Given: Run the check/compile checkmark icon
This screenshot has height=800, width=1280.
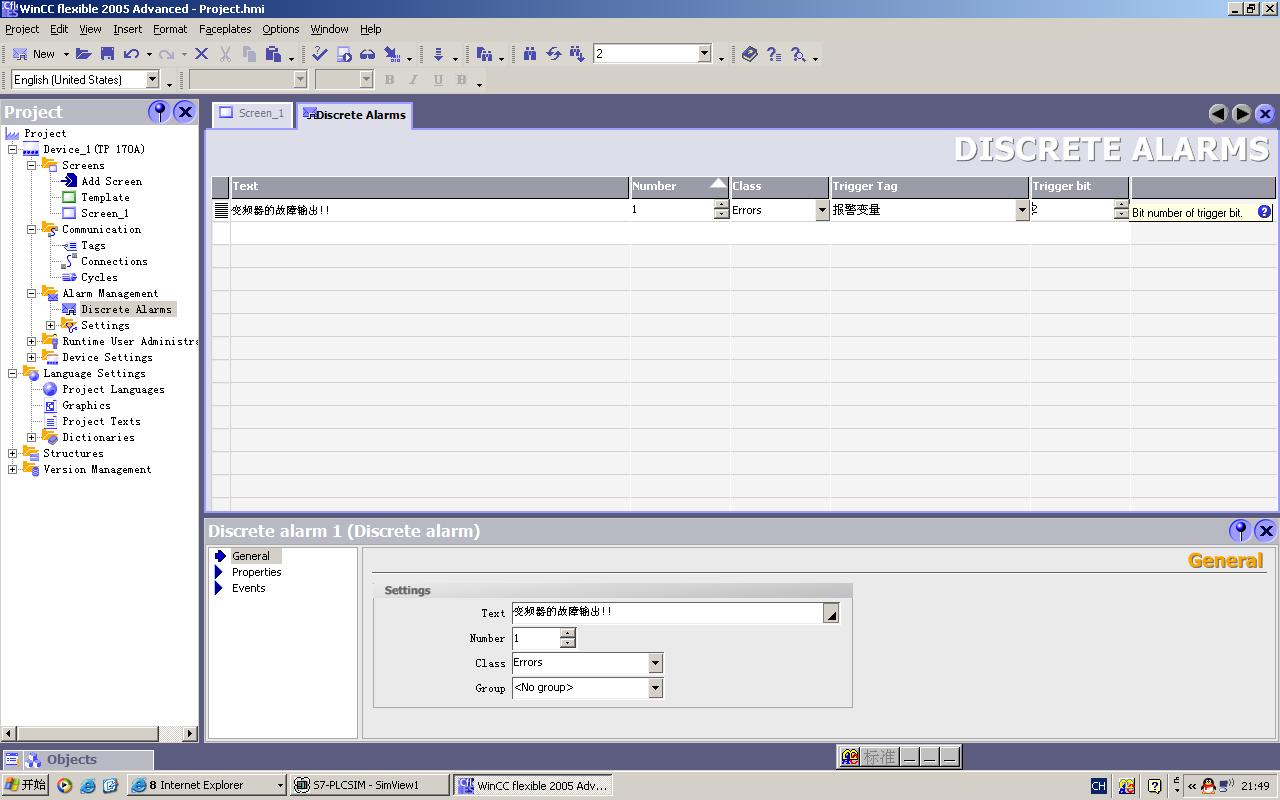Looking at the screenshot, I should 320,54.
